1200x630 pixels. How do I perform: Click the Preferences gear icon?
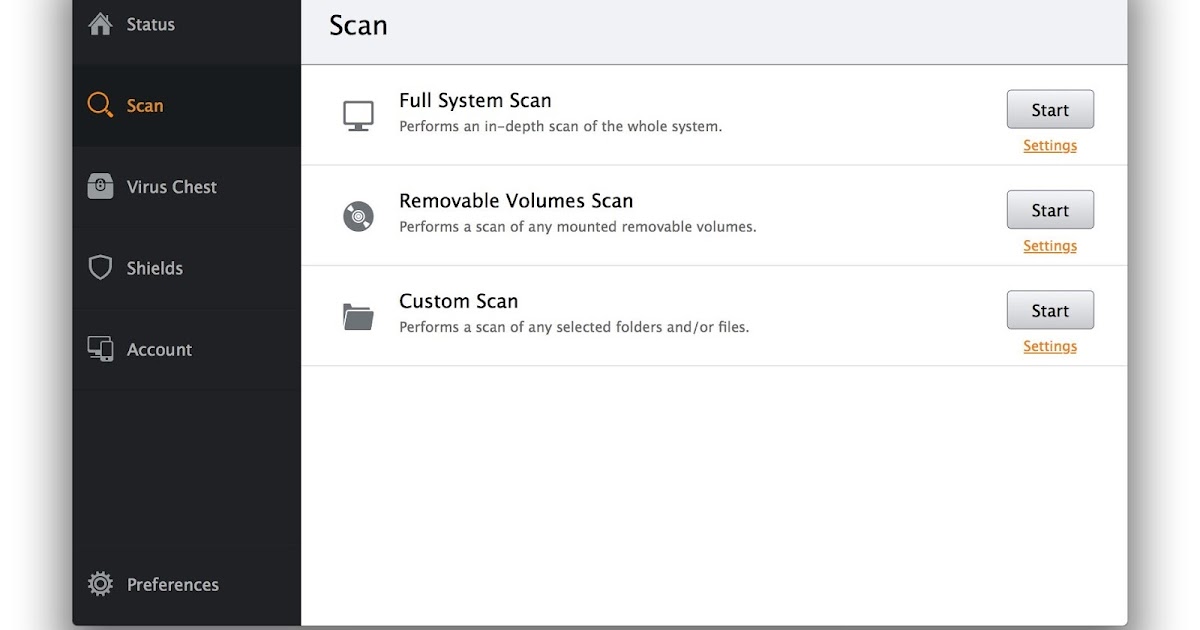click(100, 584)
